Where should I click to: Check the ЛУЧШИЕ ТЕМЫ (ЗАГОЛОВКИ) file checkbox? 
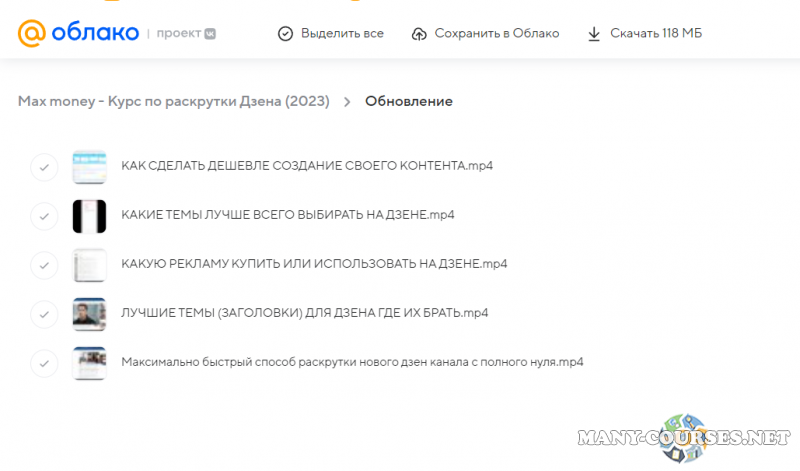[x=44, y=313]
